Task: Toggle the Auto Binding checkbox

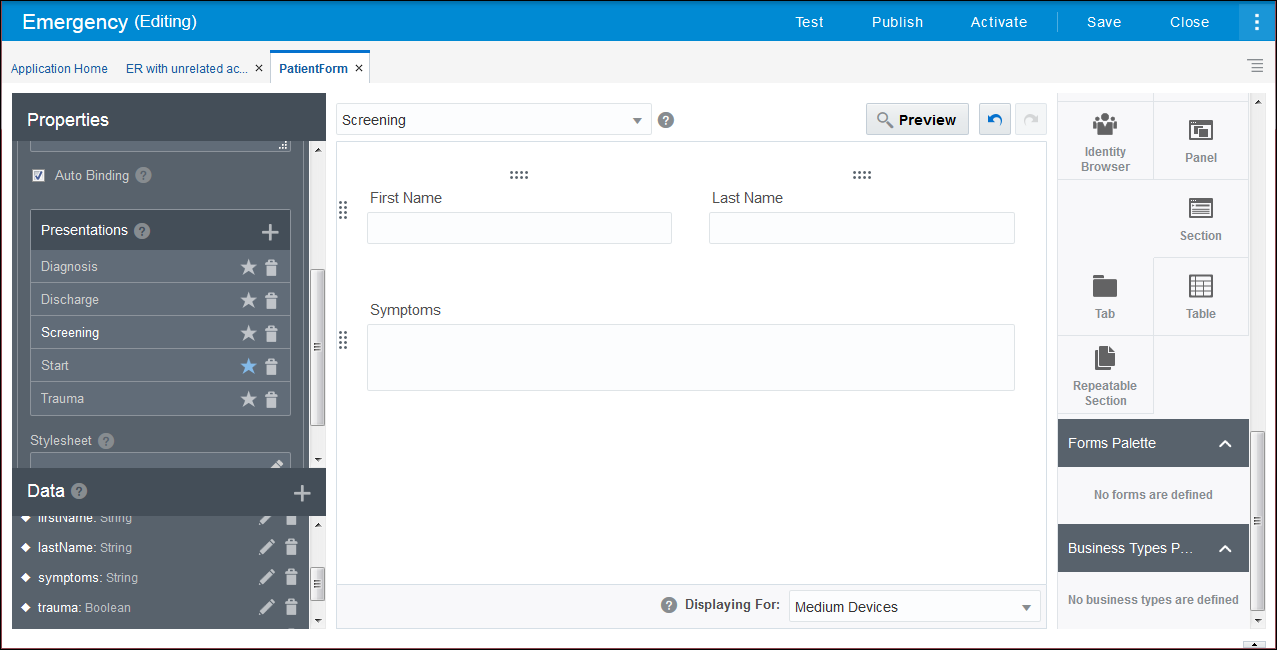Action: tap(39, 175)
